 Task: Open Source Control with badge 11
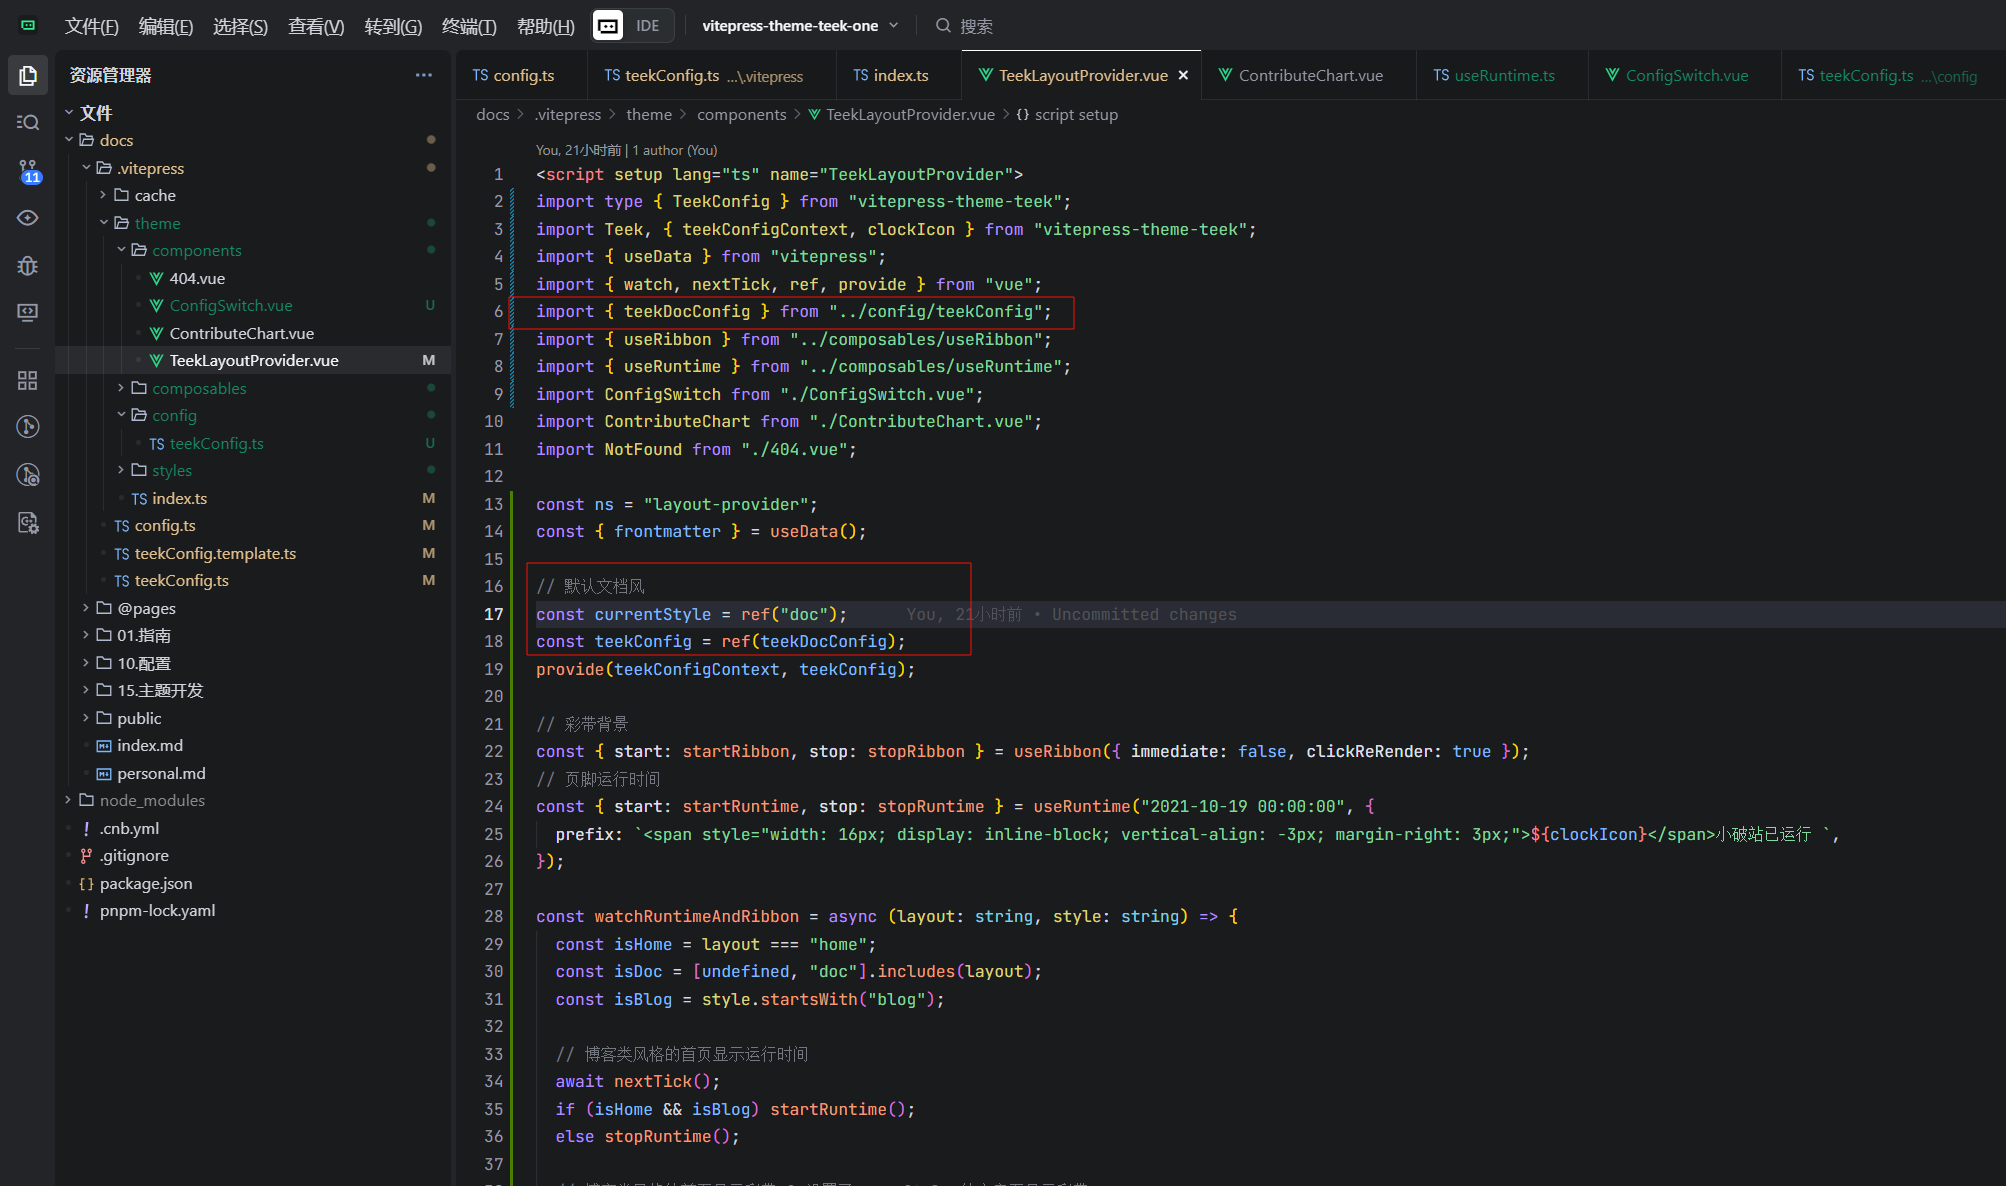[x=28, y=170]
